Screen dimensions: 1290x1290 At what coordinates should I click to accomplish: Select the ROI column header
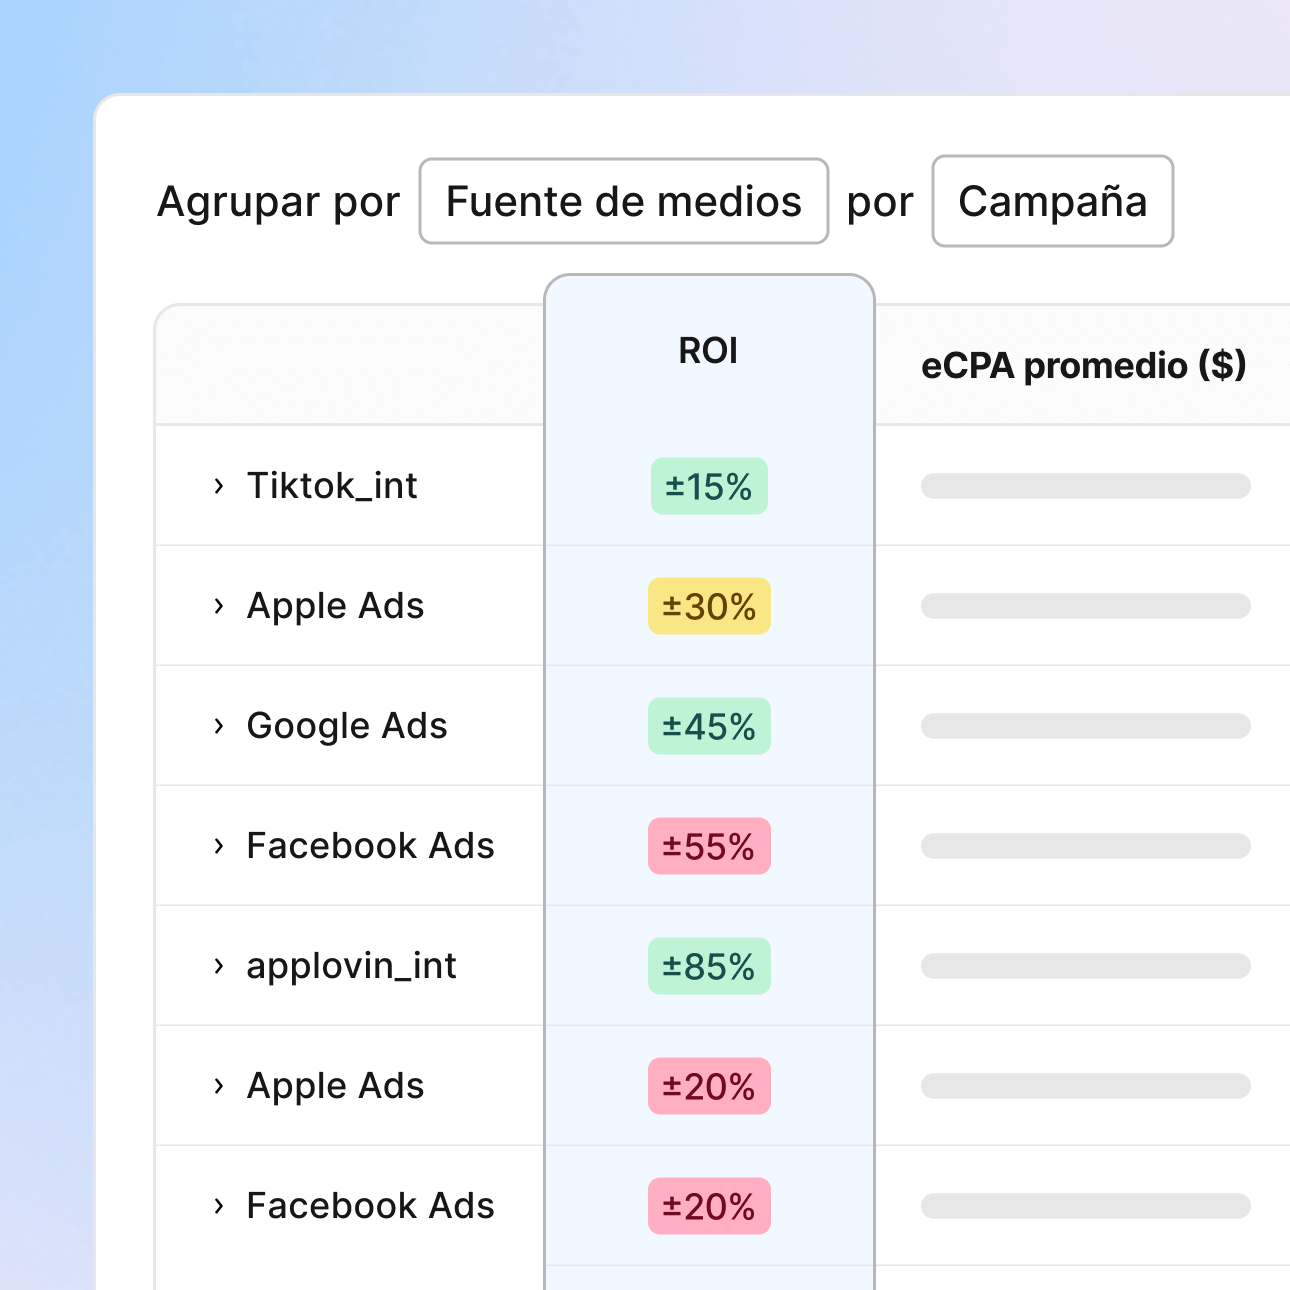[709, 350]
